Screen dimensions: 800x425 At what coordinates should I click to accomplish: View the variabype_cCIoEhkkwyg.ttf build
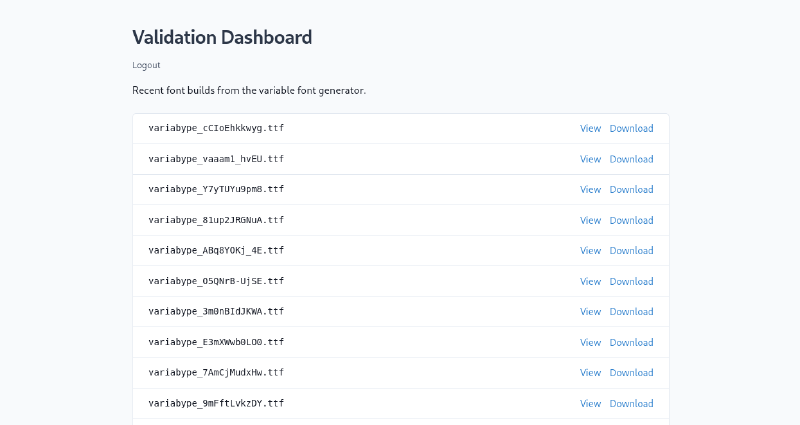pos(590,129)
